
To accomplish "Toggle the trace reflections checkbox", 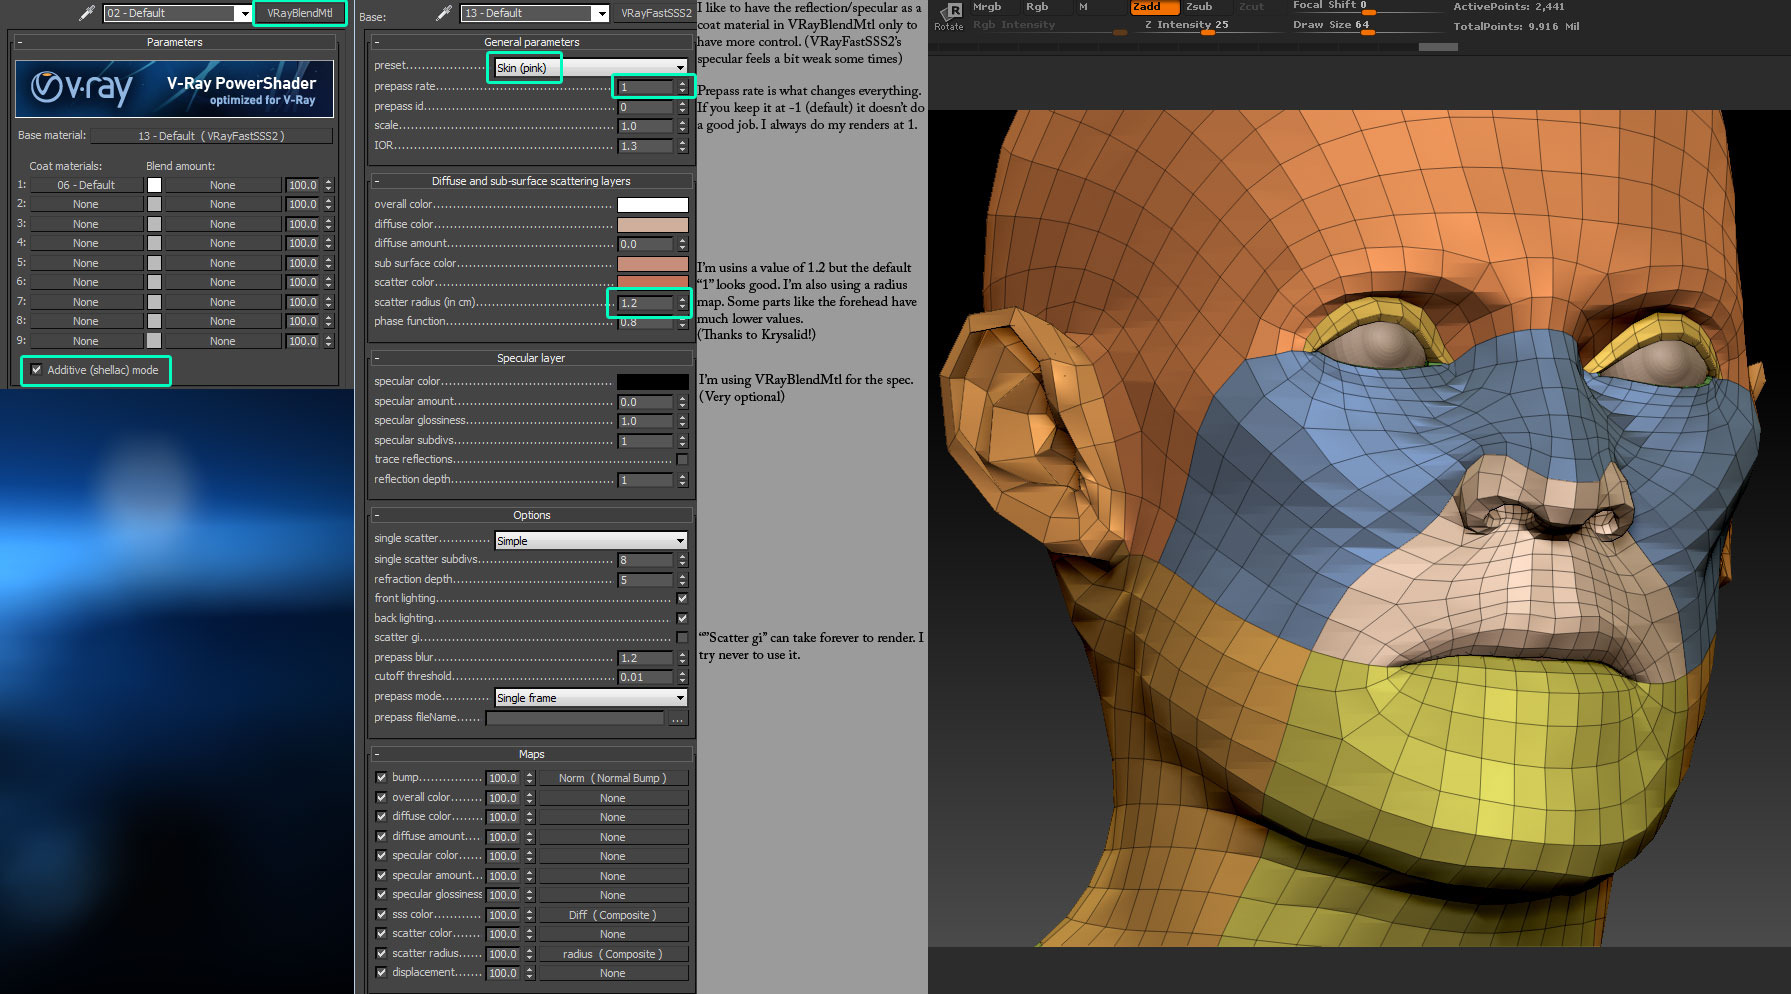I will point(682,460).
